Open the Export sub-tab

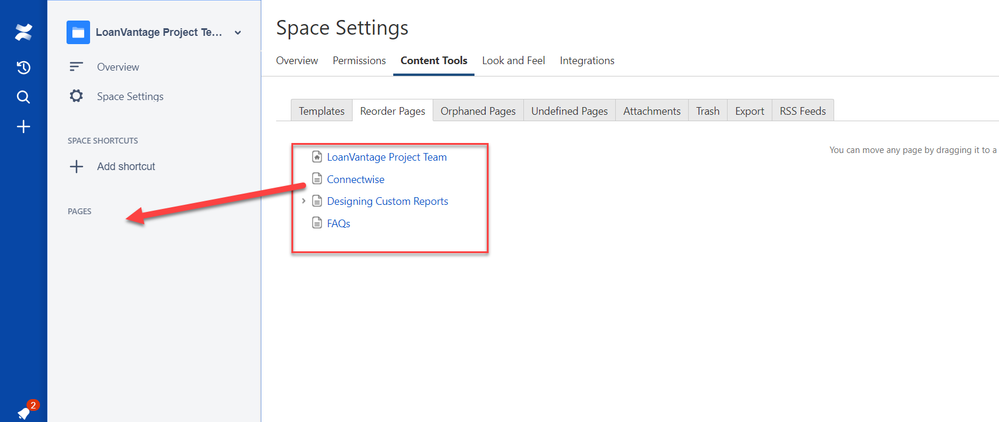pyautogui.click(x=749, y=111)
